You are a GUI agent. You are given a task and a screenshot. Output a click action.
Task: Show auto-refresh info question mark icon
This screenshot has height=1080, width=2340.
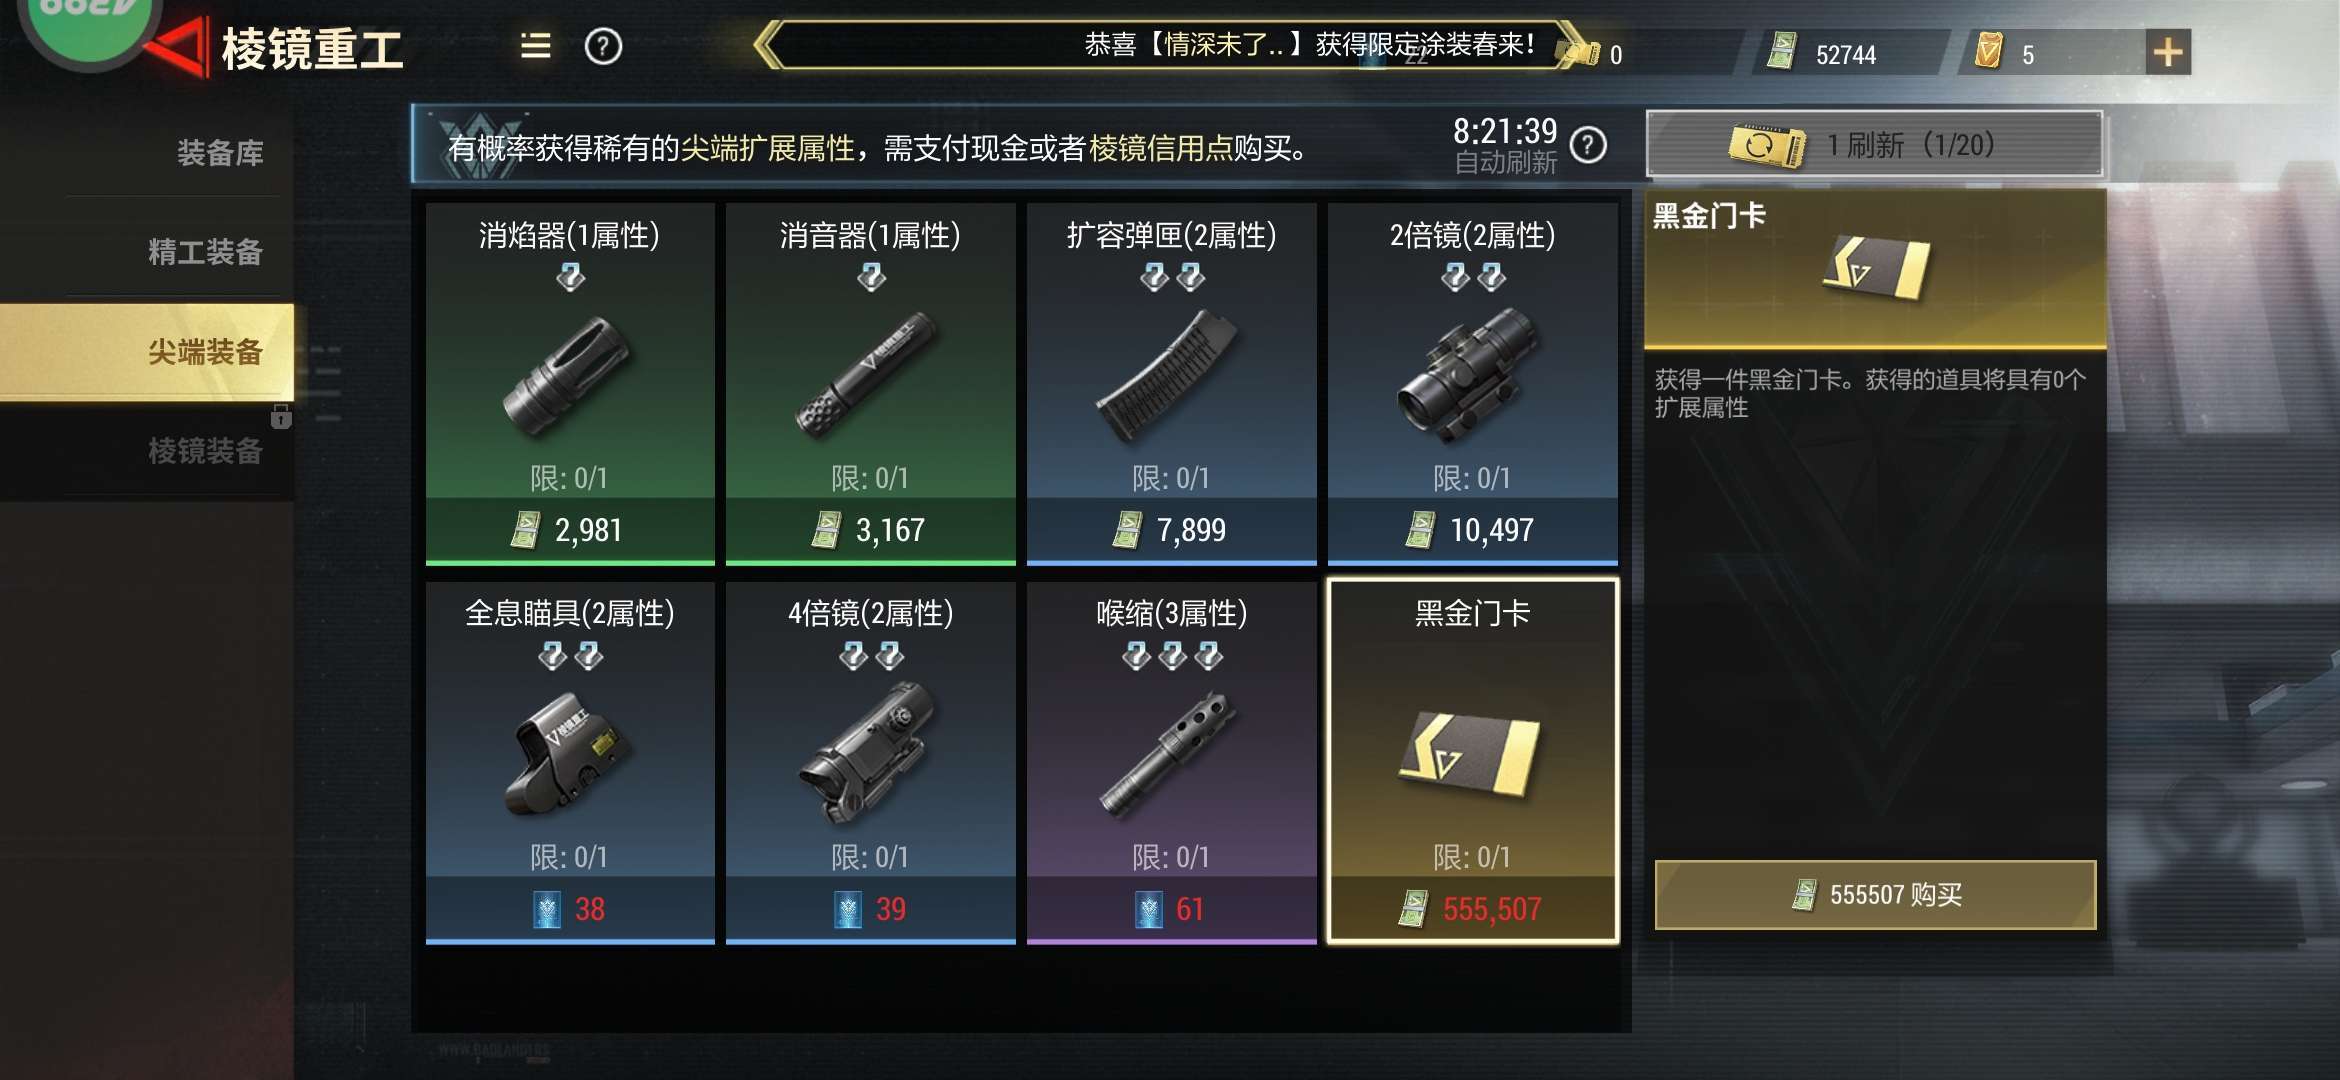click(1588, 146)
